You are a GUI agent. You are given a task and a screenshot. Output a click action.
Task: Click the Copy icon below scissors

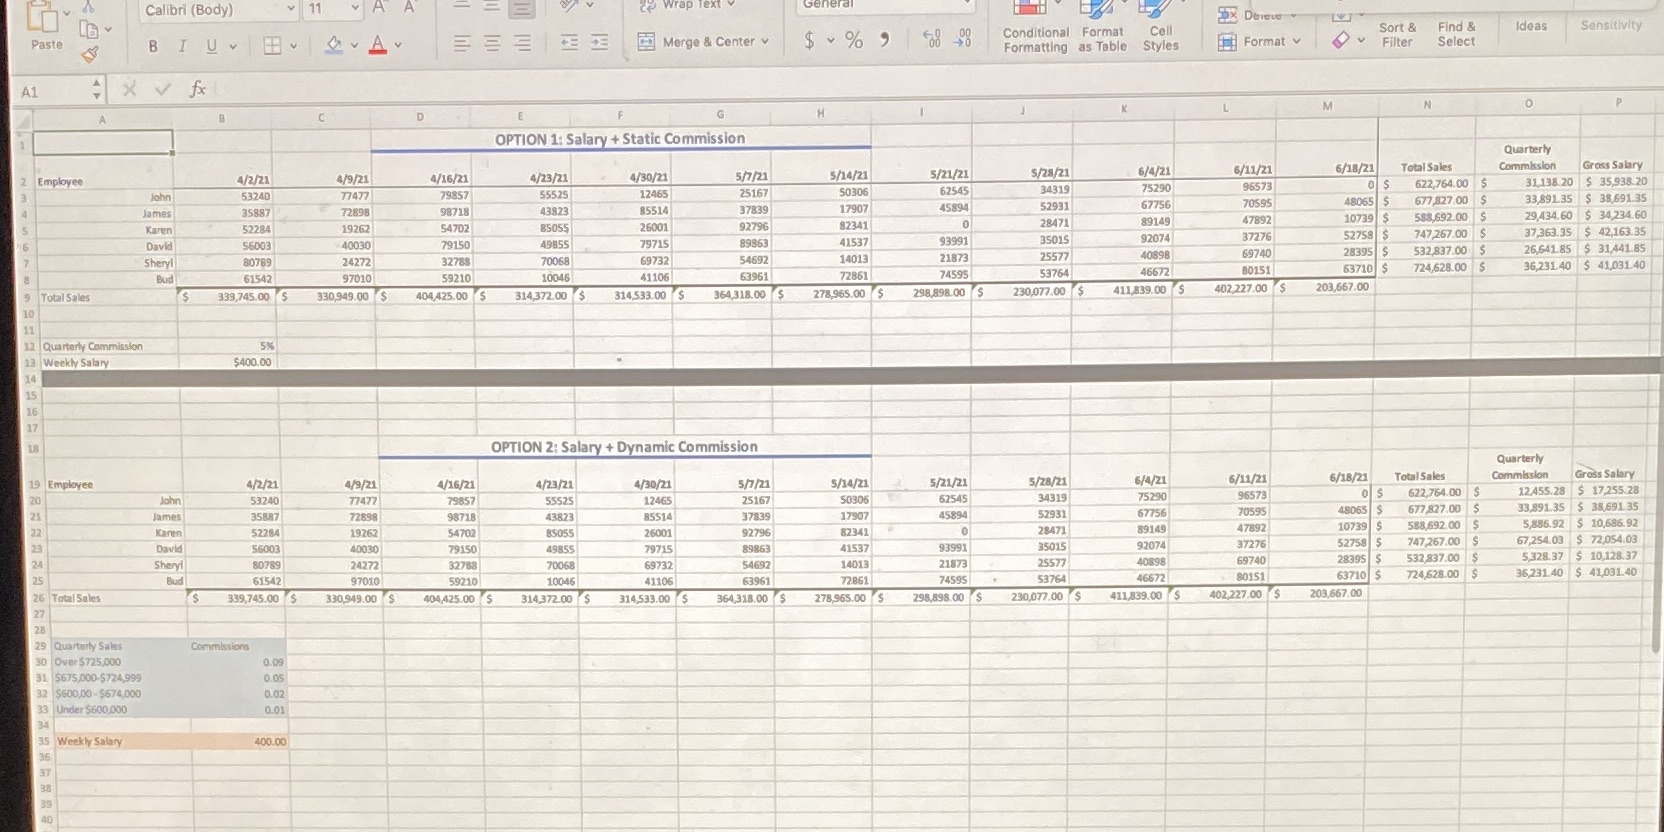tap(87, 29)
